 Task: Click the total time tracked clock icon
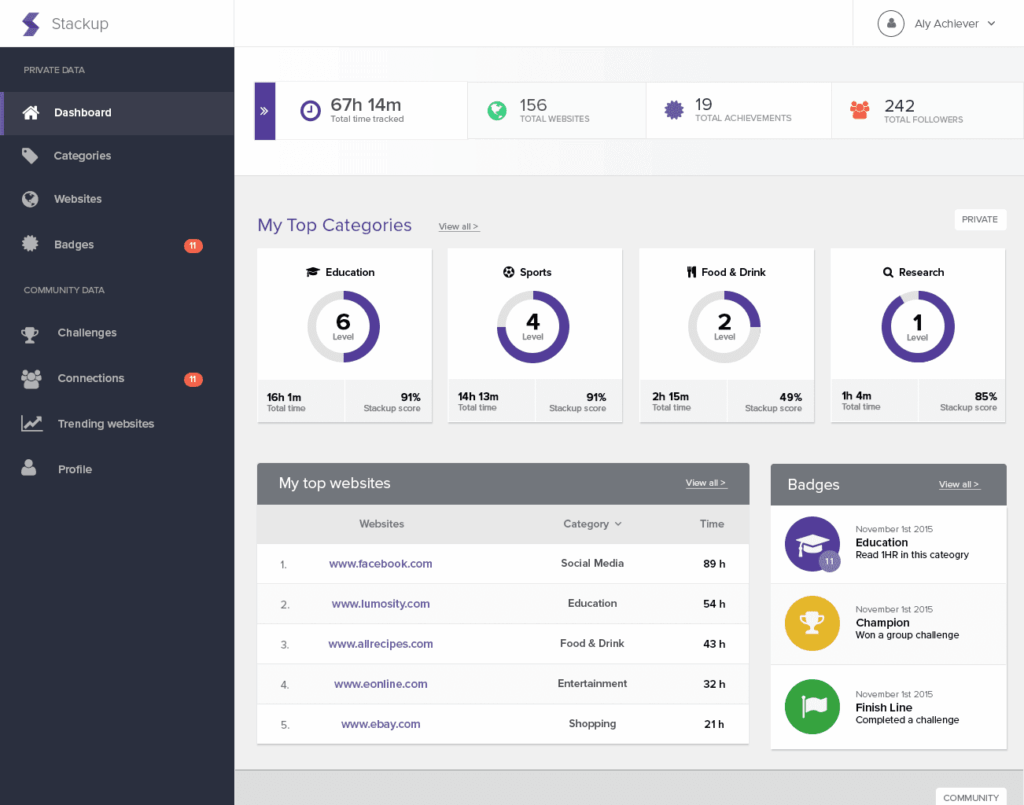click(x=311, y=110)
